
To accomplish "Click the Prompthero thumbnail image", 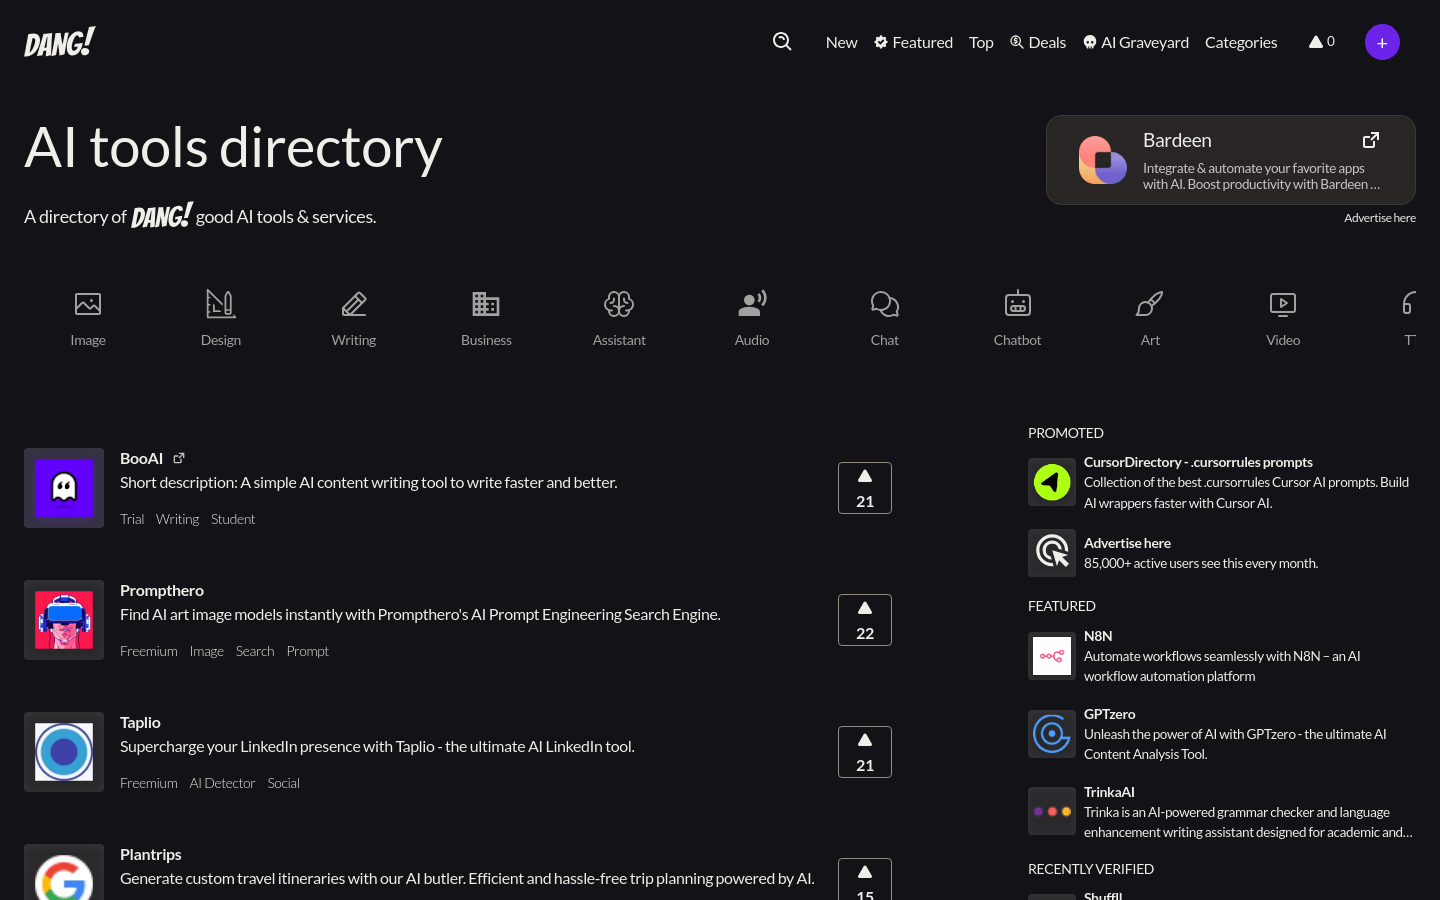I will [x=64, y=620].
